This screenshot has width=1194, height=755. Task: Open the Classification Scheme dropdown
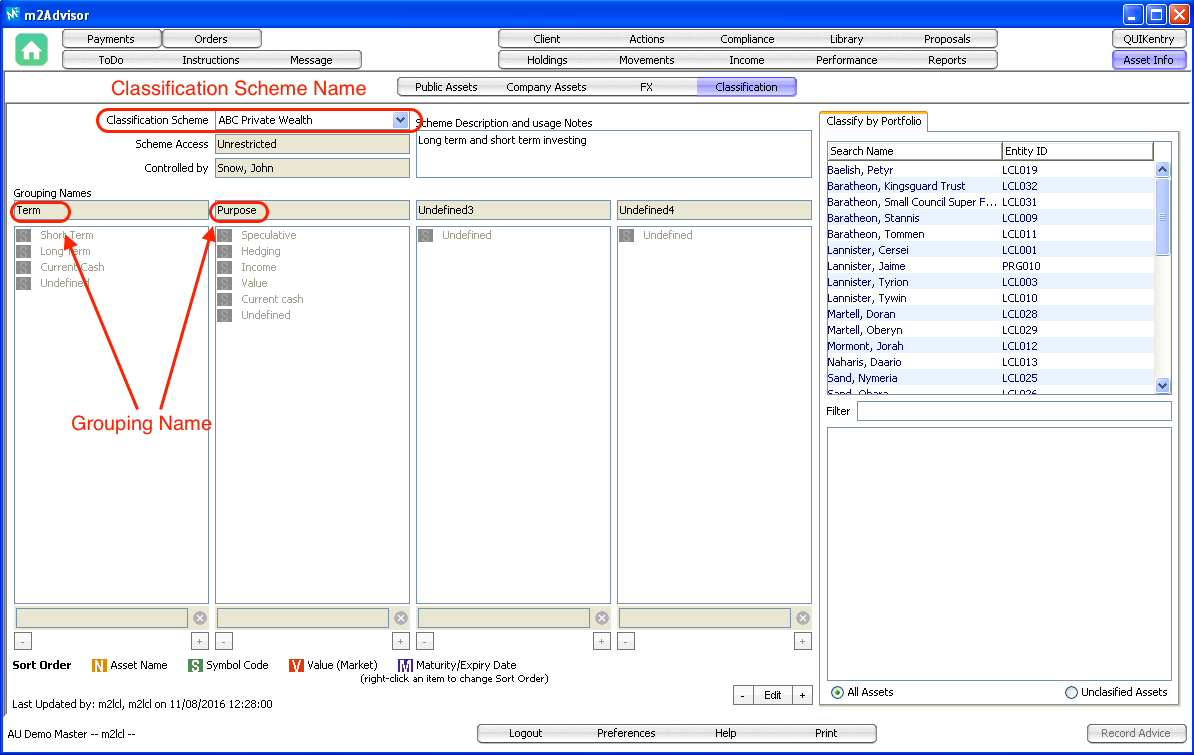click(400, 120)
